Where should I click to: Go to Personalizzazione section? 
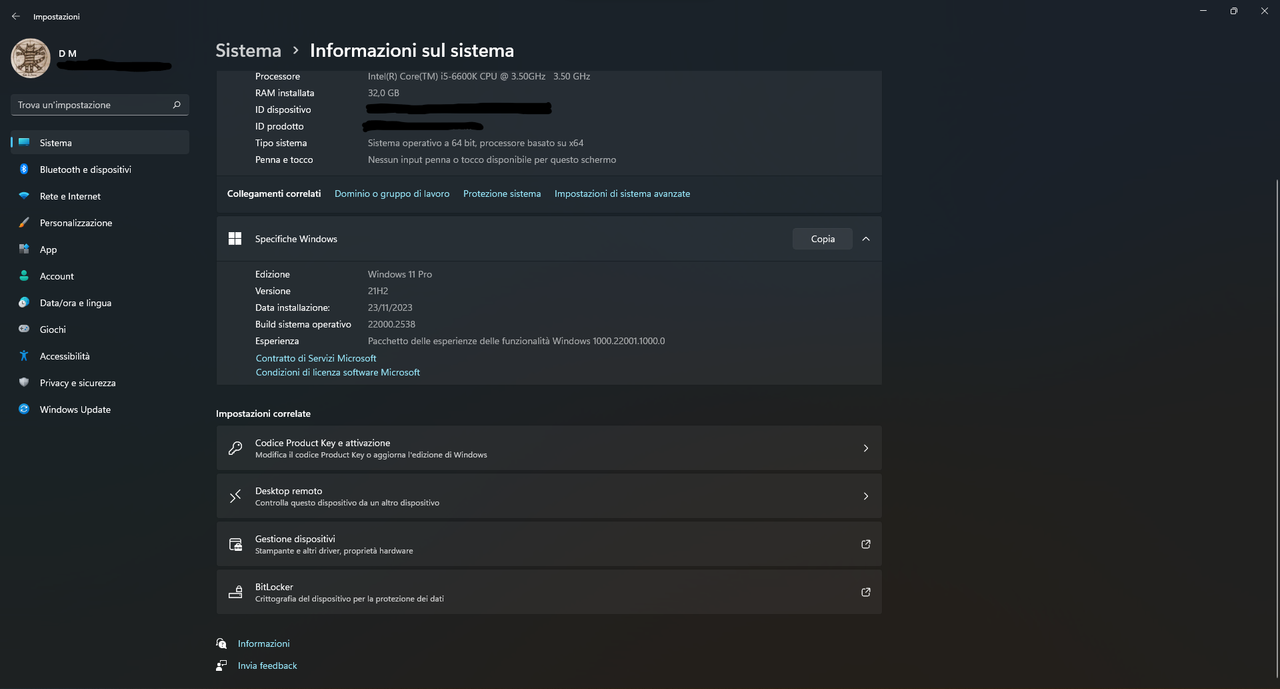(x=100, y=223)
